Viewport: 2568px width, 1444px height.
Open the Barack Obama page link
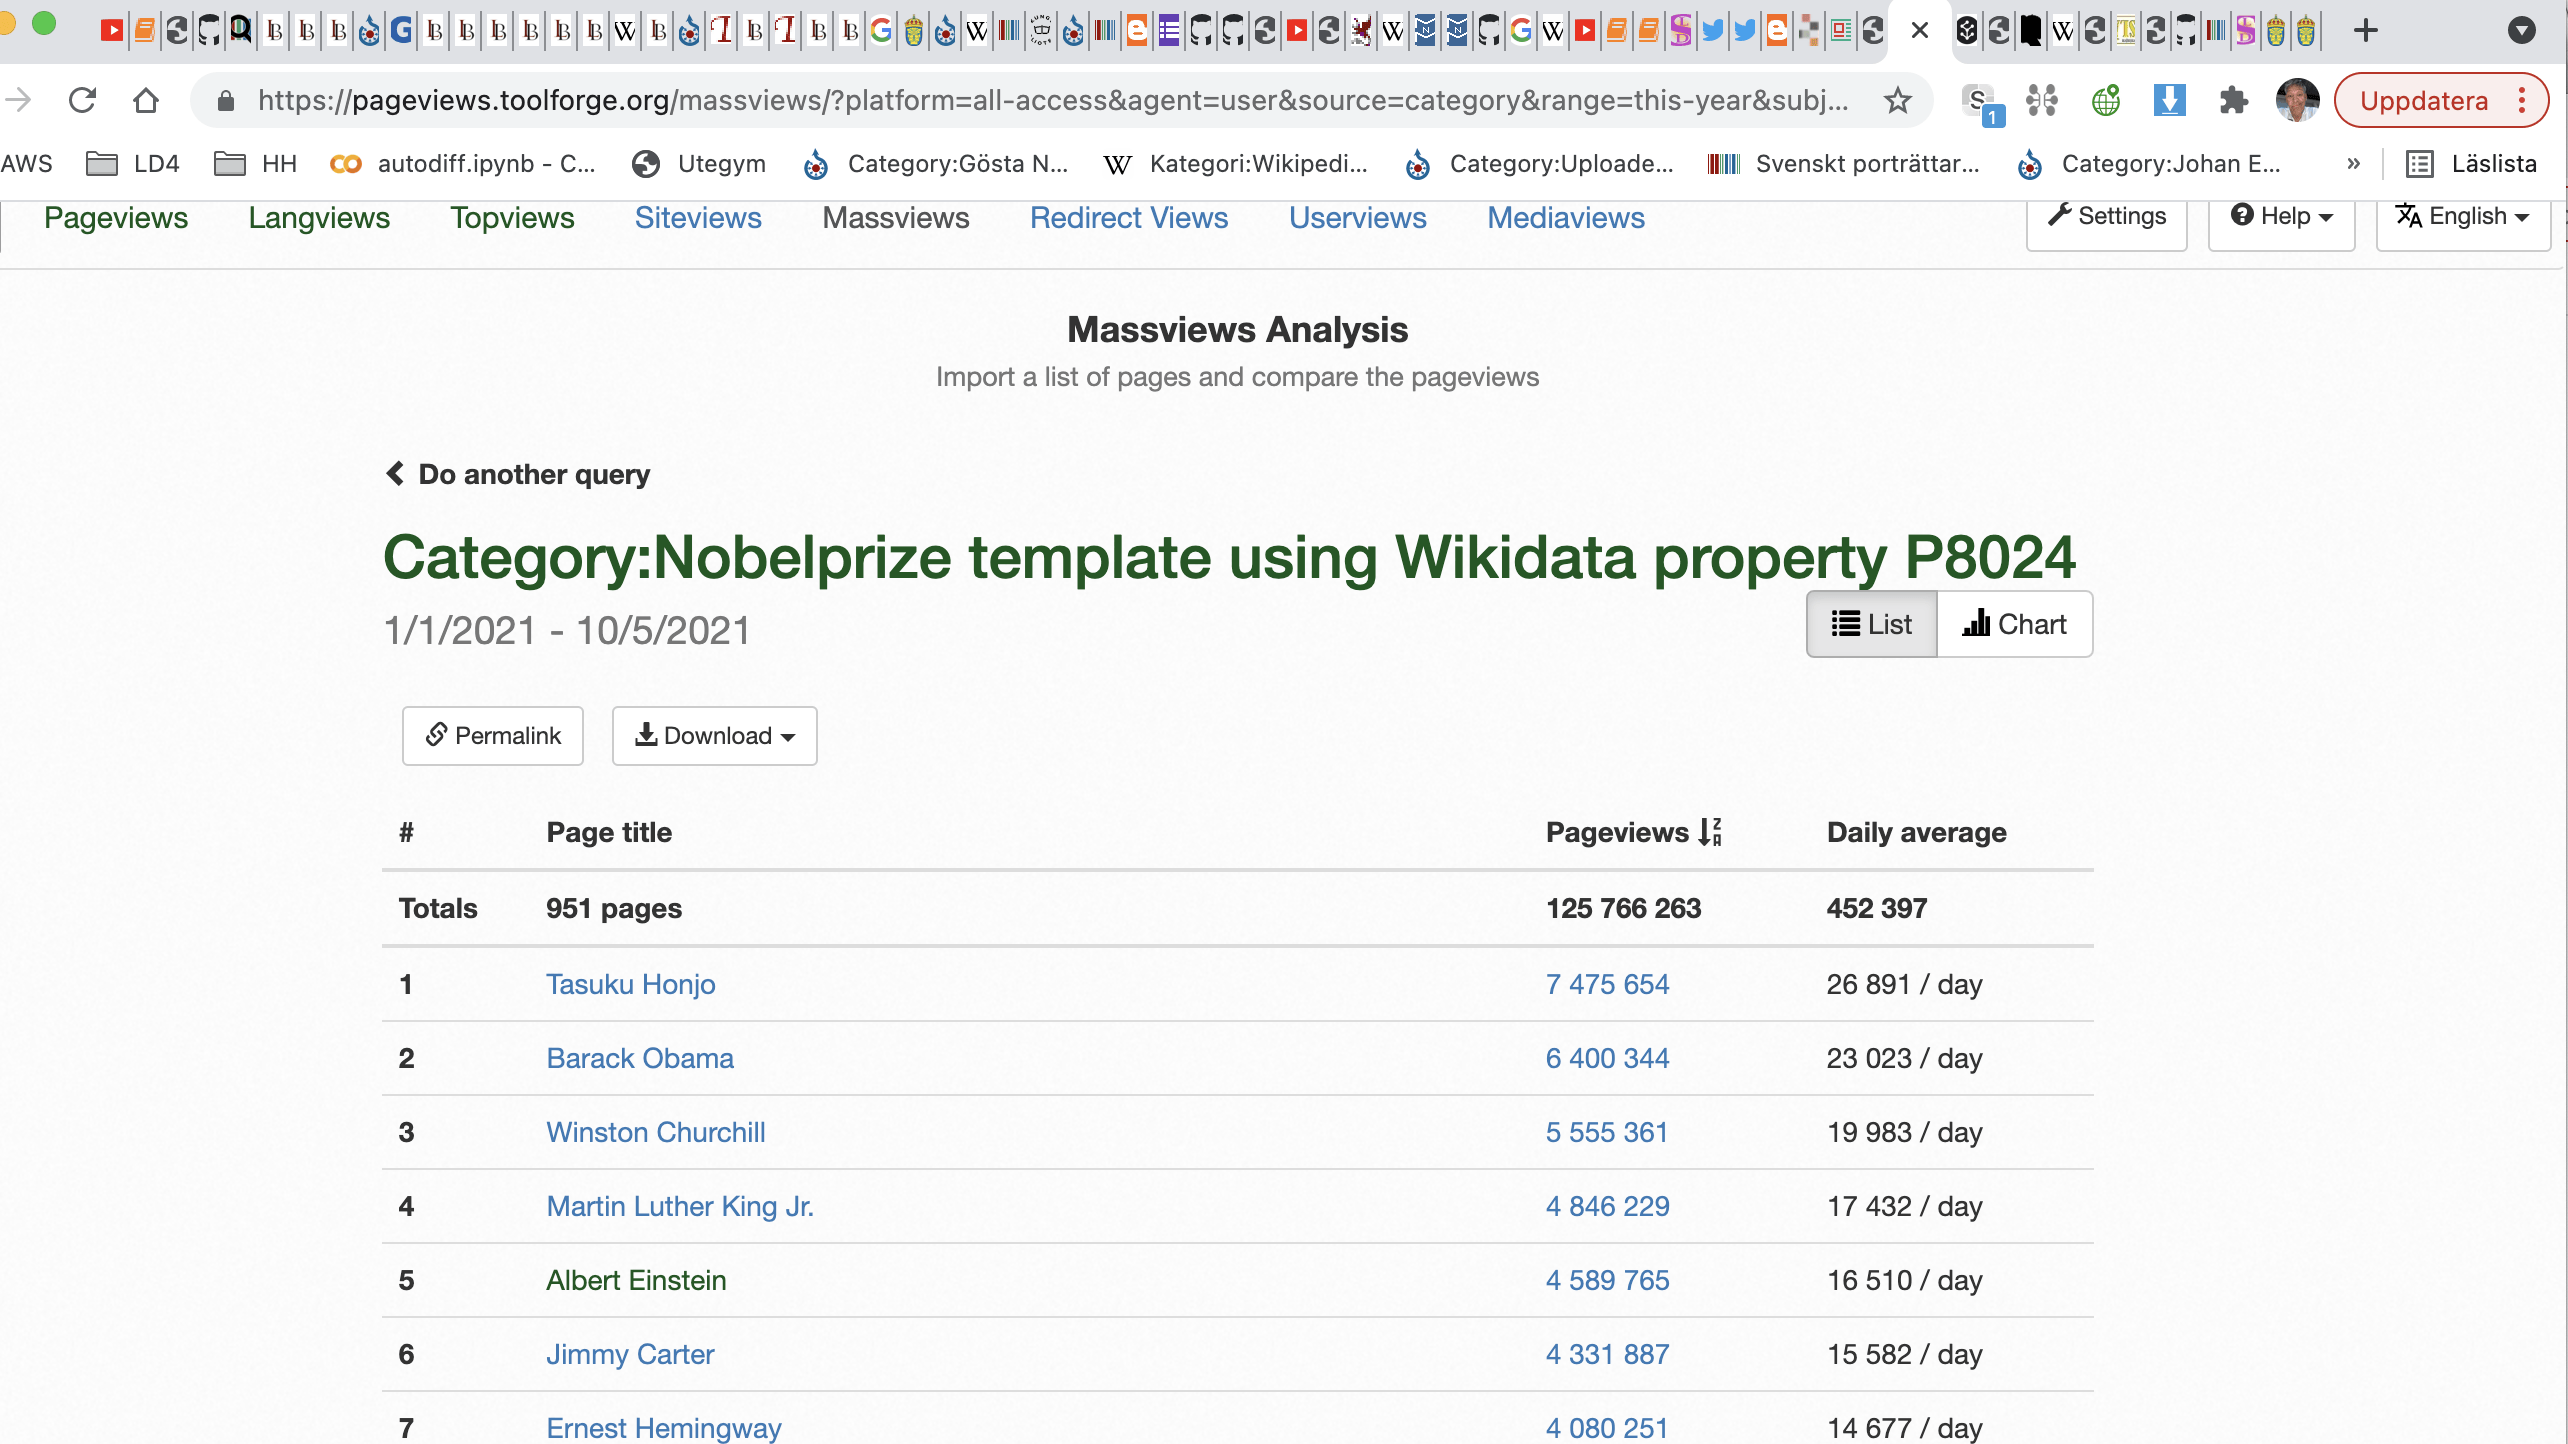[x=640, y=1058]
